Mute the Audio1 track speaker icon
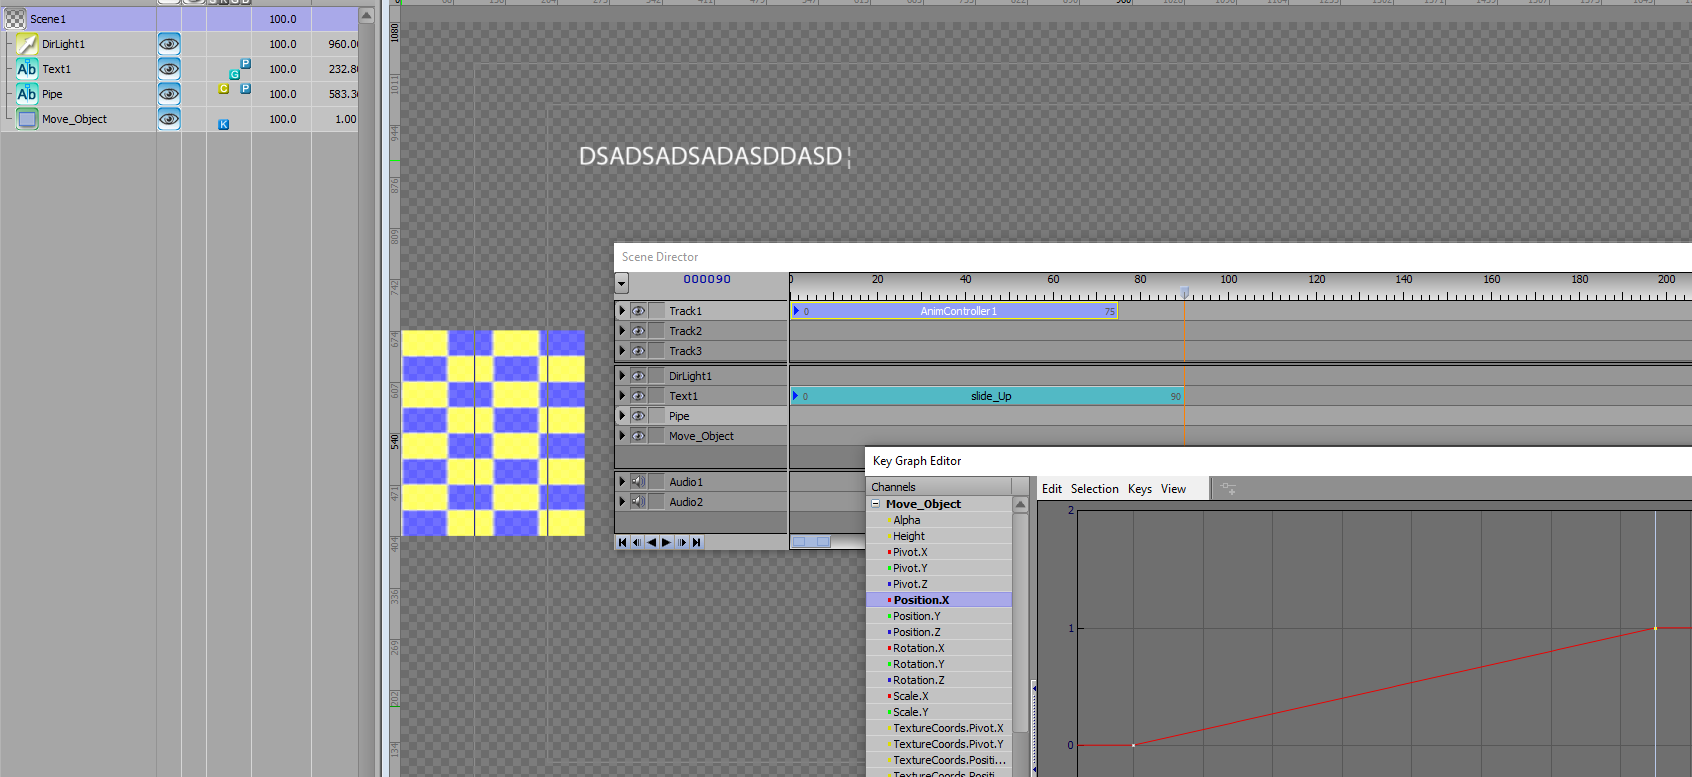This screenshot has width=1692, height=777. click(x=638, y=482)
